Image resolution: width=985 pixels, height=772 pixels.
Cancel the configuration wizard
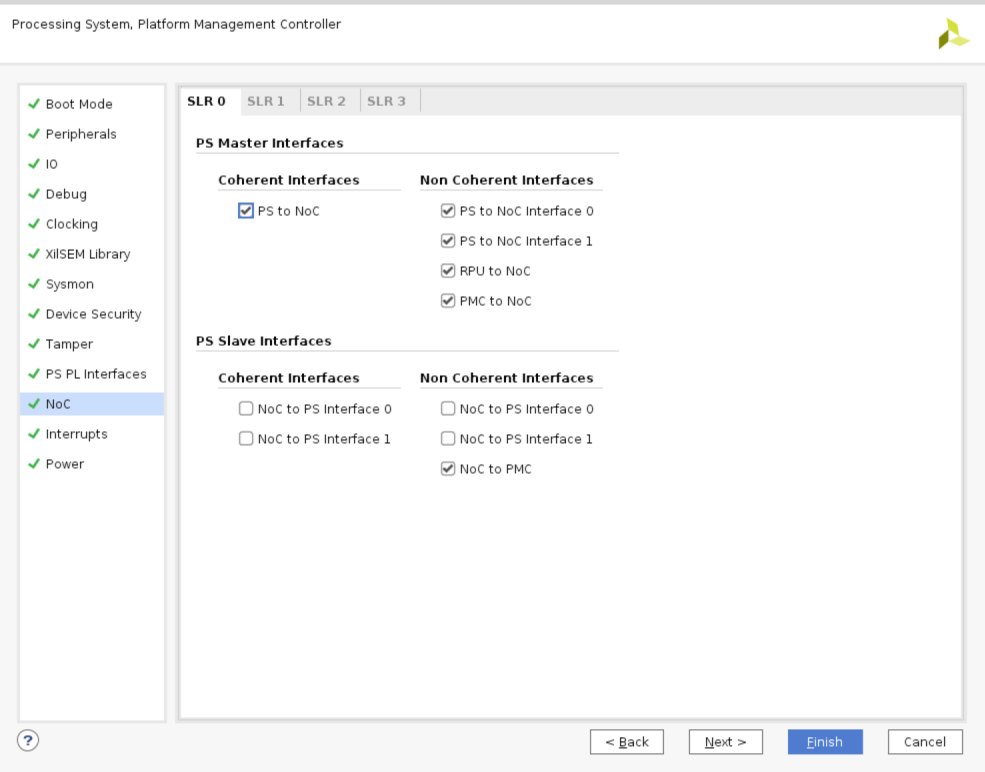(x=924, y=742)
